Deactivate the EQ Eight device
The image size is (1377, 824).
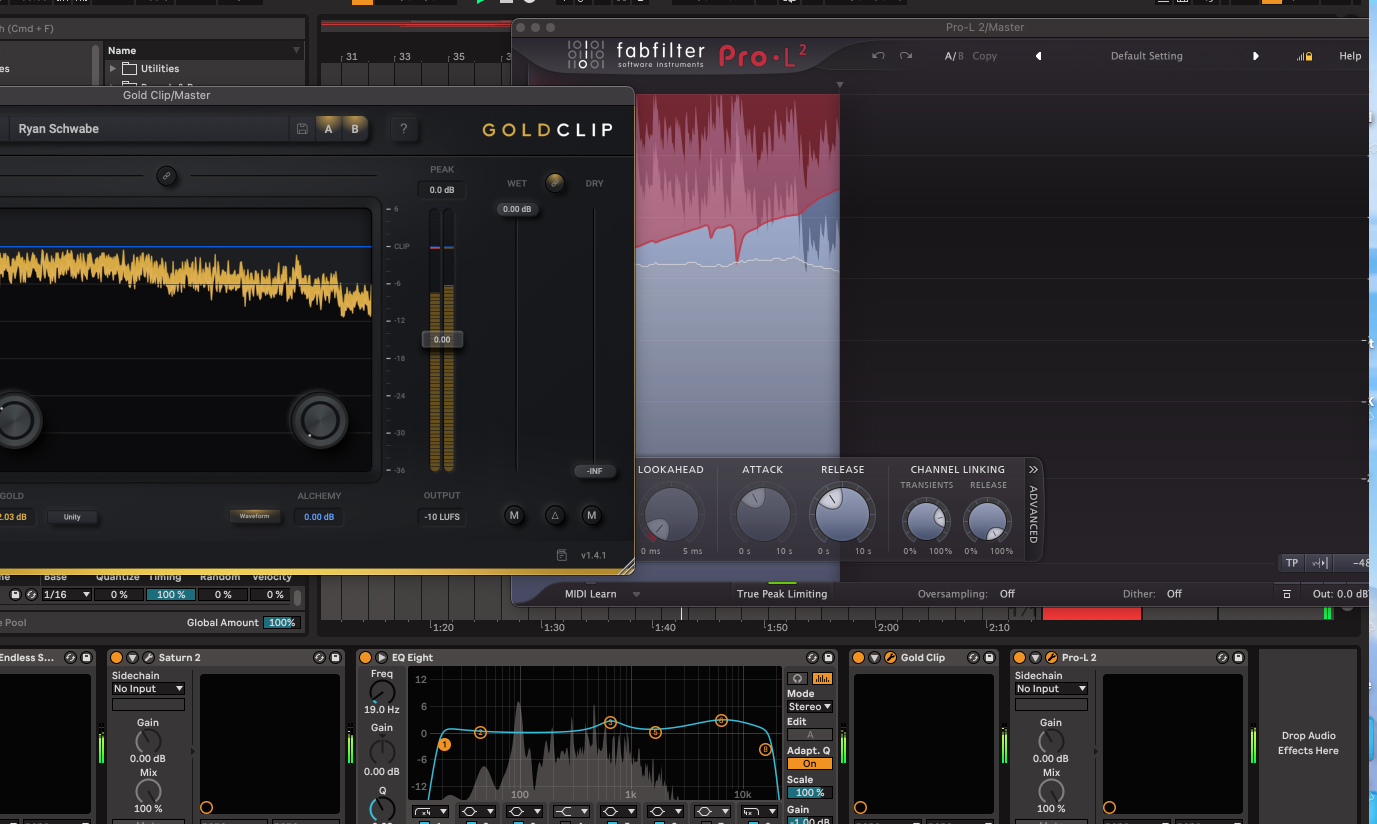pos(365,657)
